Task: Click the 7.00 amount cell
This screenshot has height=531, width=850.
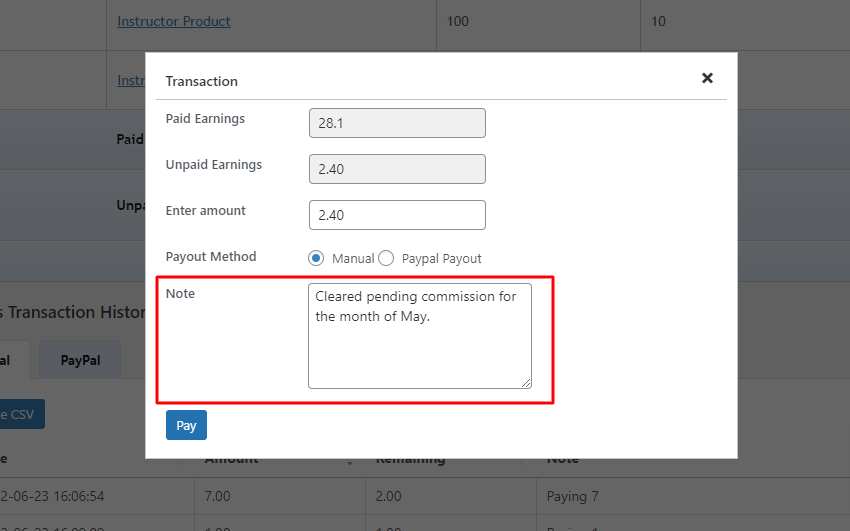Action: click(x=218, y=495)
